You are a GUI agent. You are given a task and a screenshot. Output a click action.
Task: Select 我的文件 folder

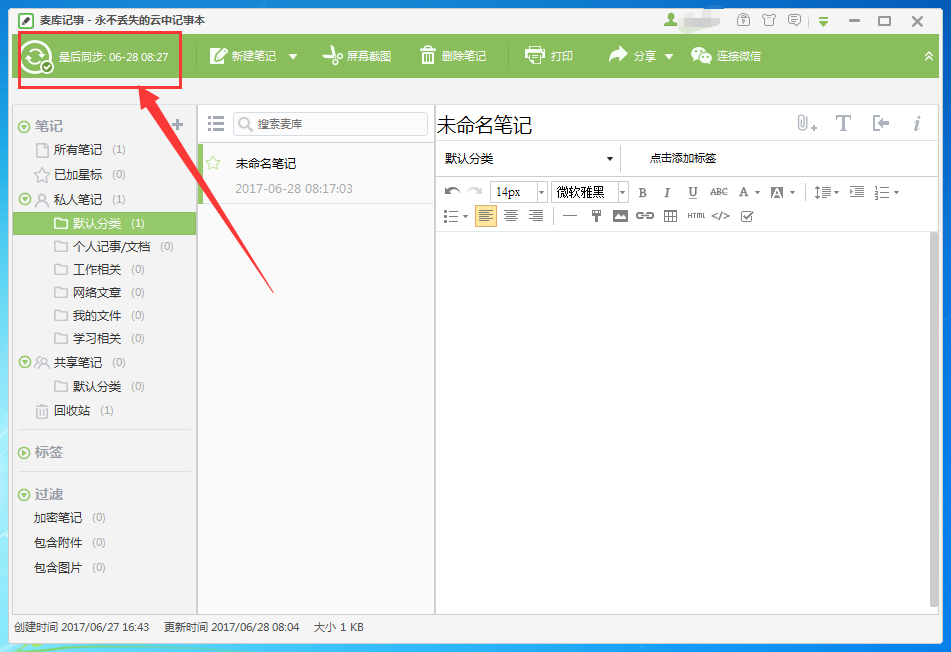click(x=99, y=315)
